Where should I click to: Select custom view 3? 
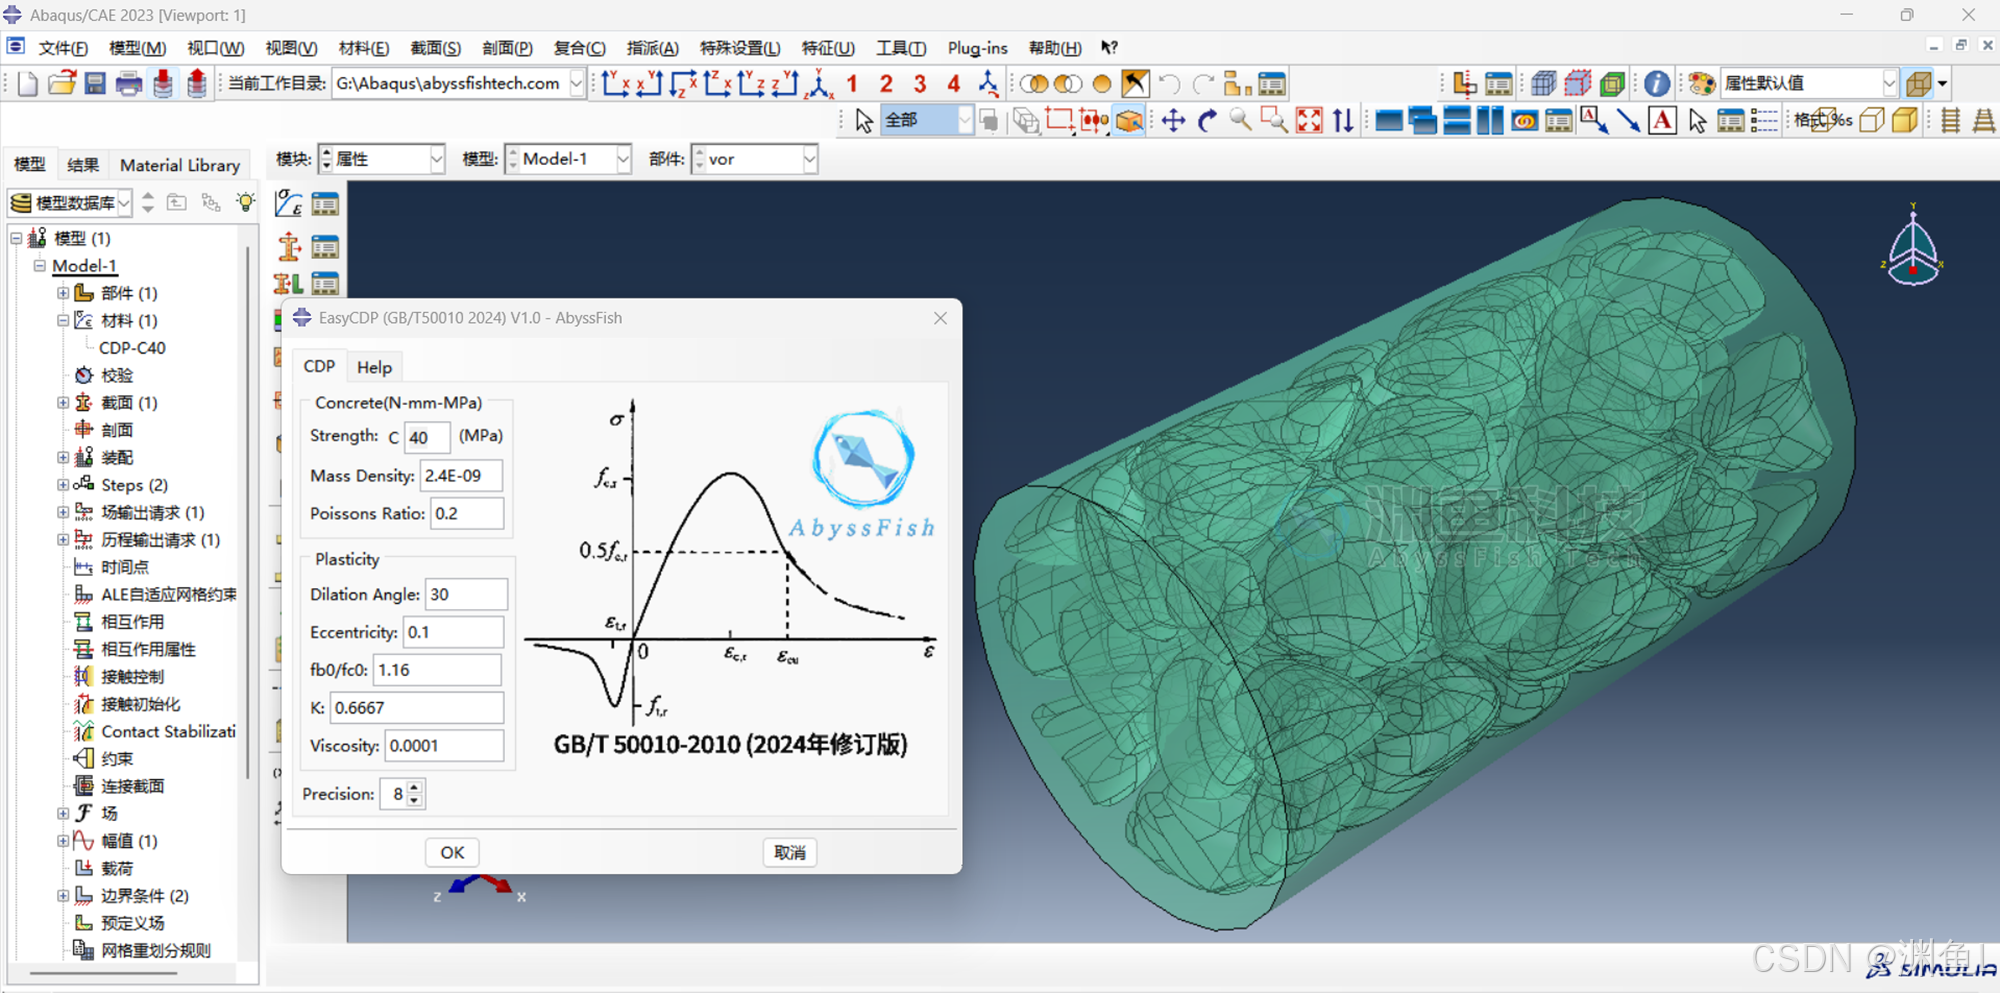[x=920, y=84]
